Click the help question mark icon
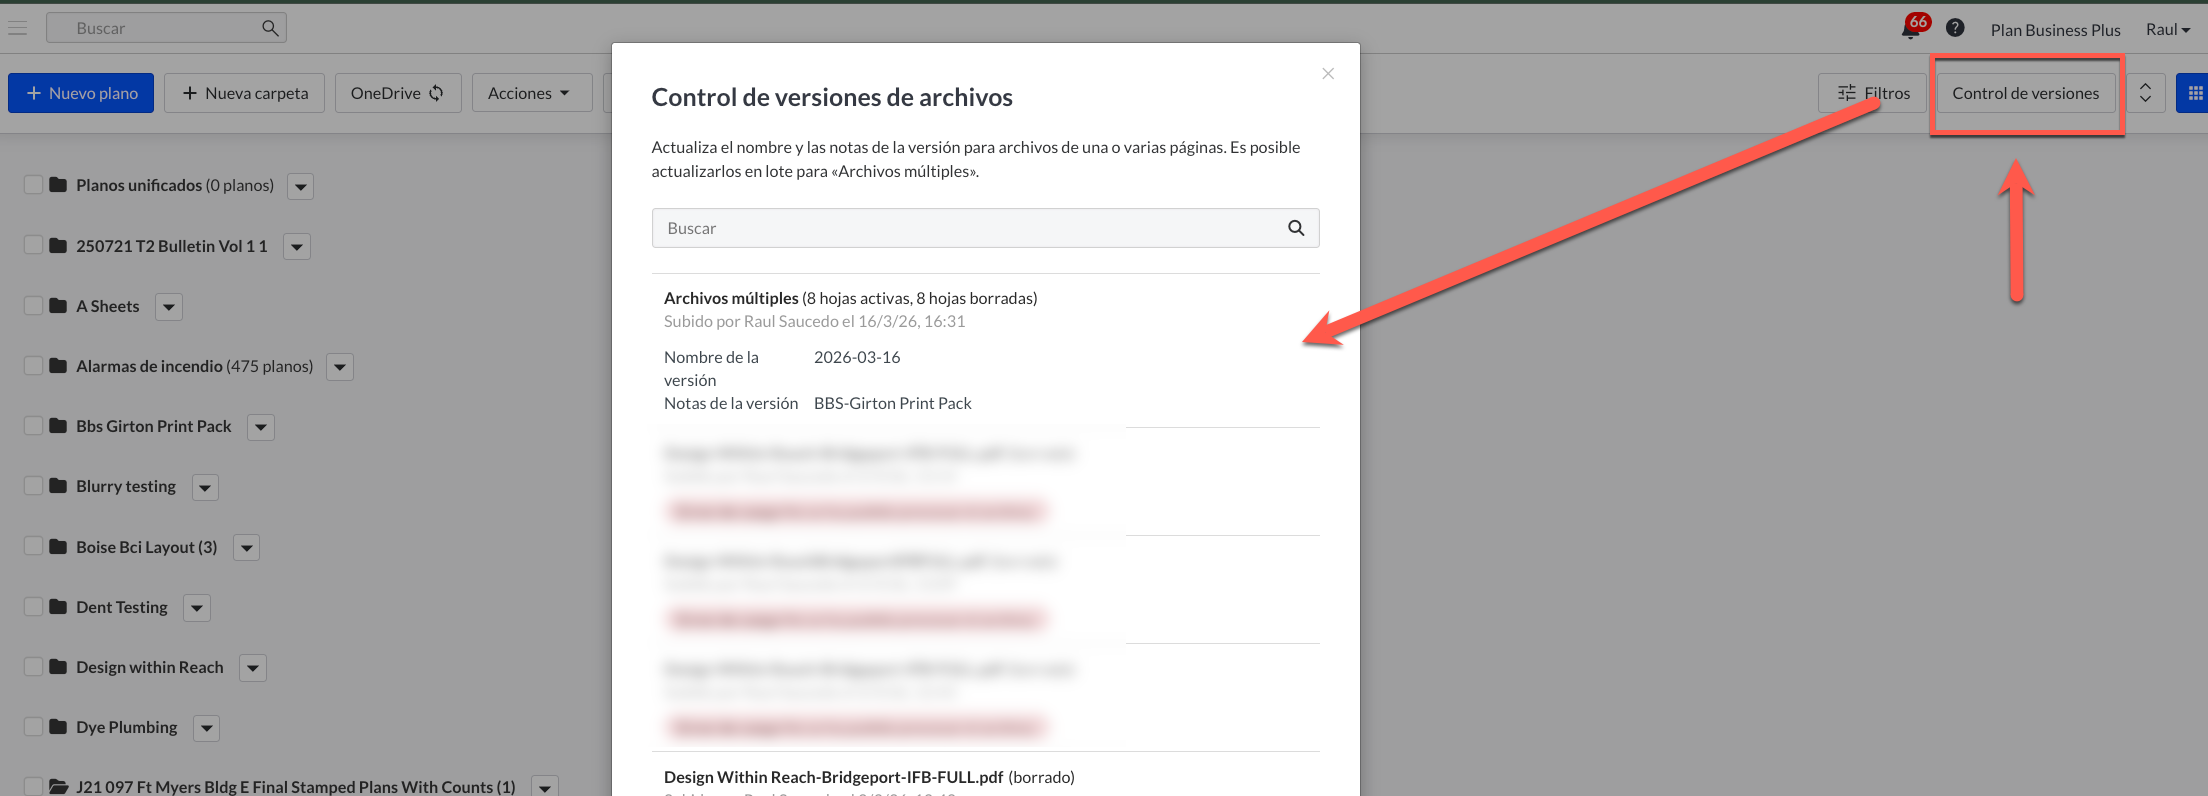This screenshot has width=2208, height=796. 1955,28
